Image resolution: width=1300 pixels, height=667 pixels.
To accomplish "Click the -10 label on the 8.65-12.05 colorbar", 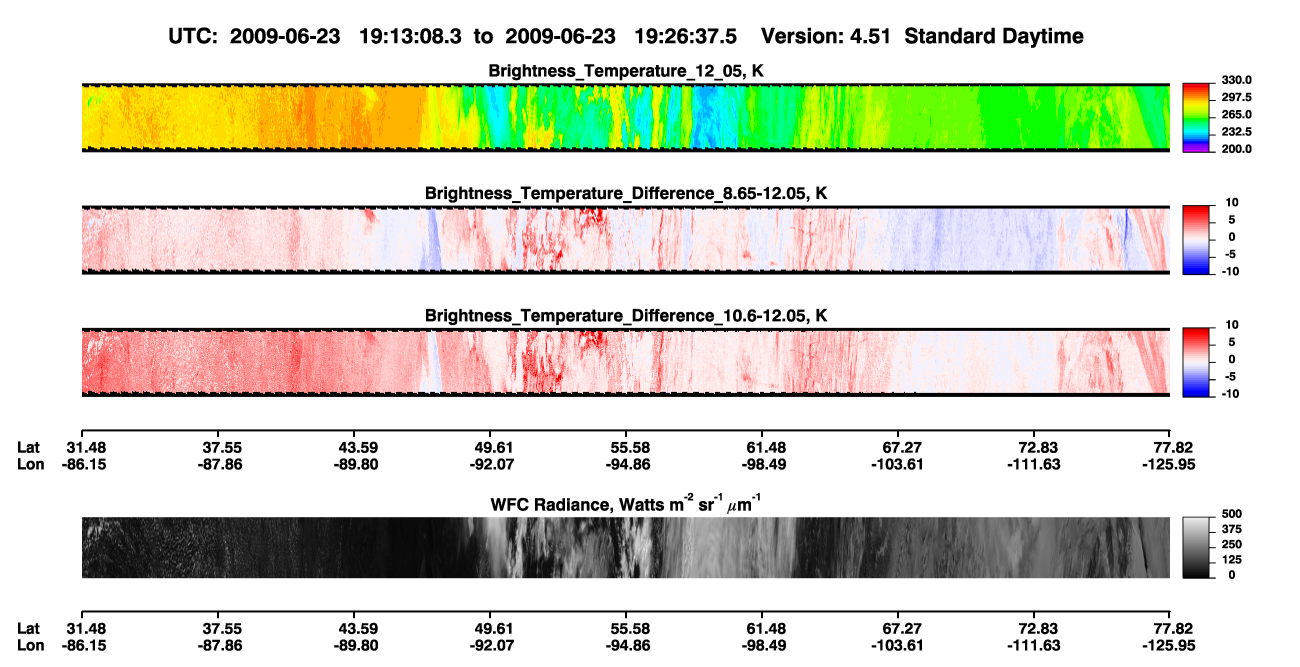I will (1231, 271).
